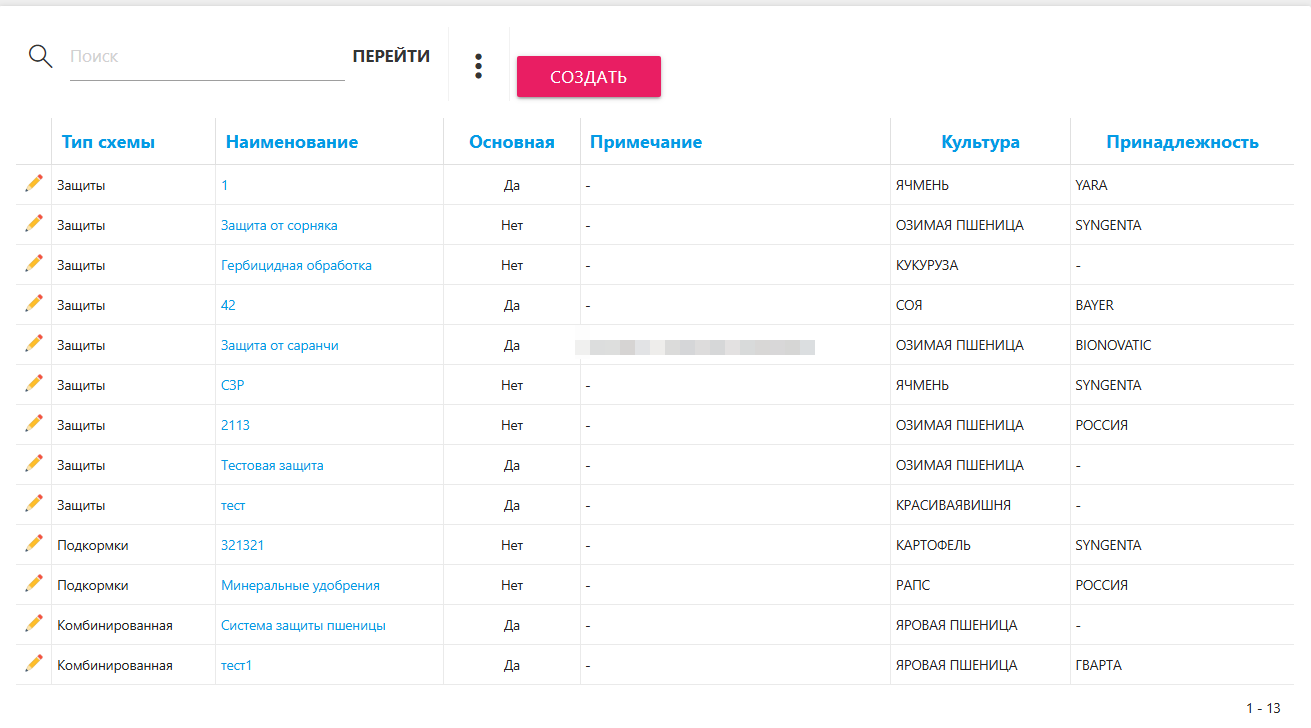This screenshot has width=1311, height=728.
Task: Open the СЗР scheme link
Action: pos(232,385)
